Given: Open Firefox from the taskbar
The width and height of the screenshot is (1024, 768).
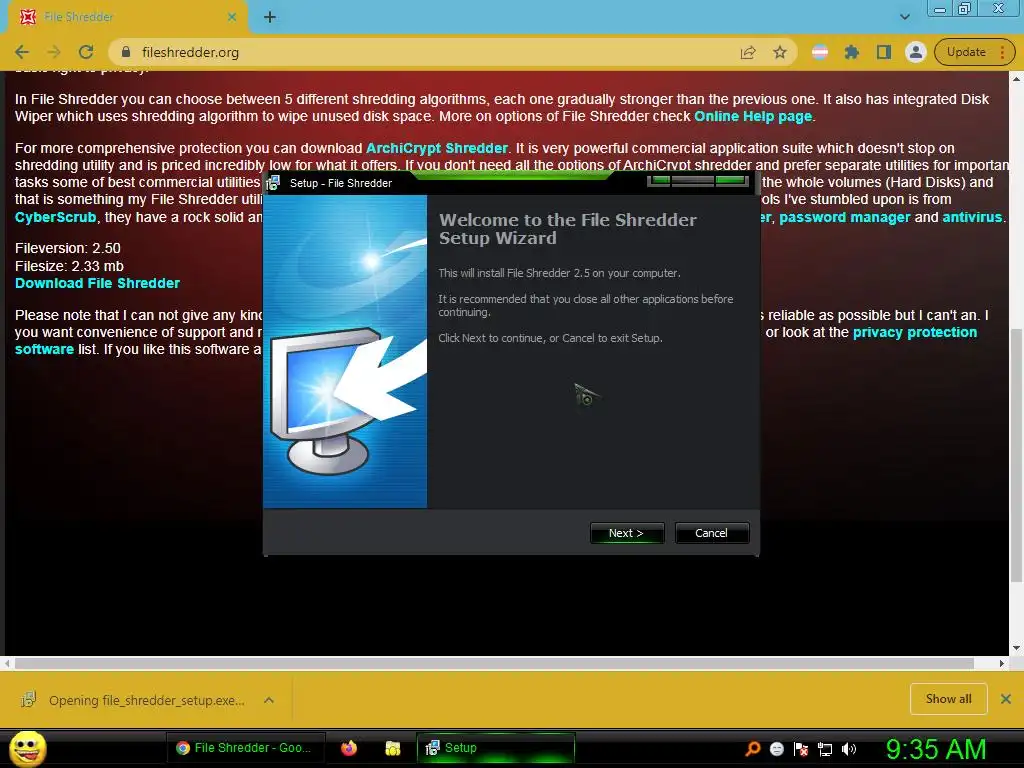Looking at the screenshot, I should tap(349, 748).
